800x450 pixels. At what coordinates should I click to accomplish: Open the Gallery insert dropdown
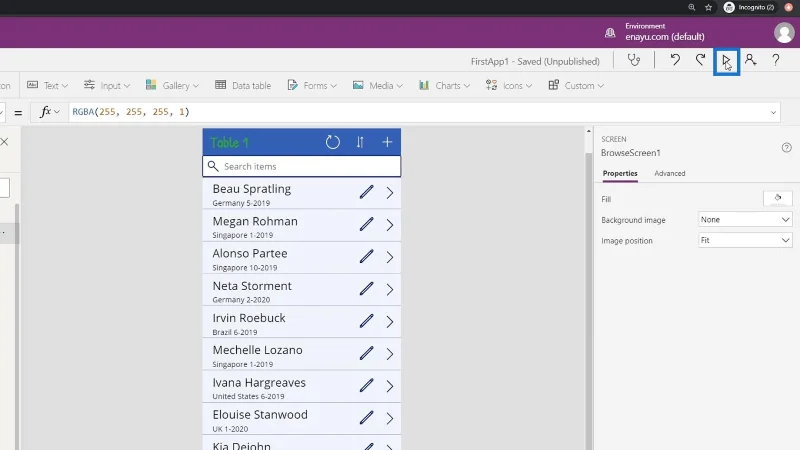pyautogui.click(x=172, y=85)
